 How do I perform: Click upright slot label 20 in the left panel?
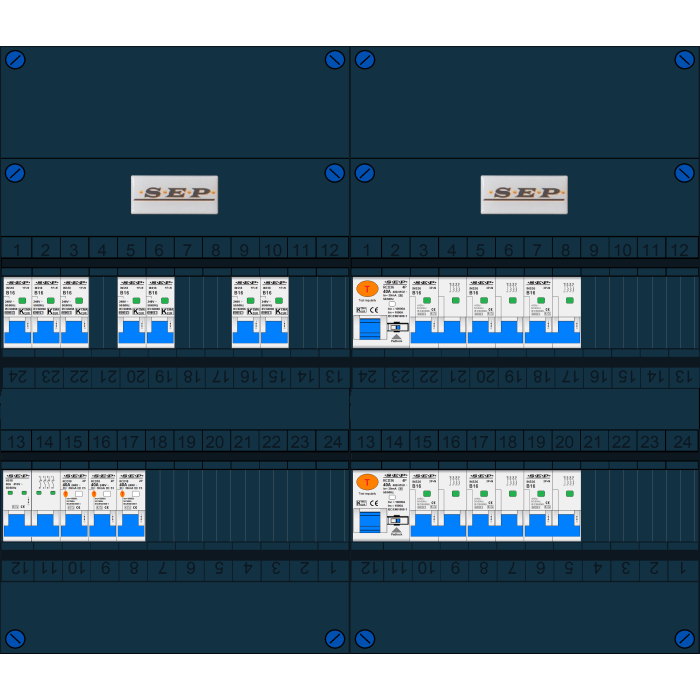click(215, 442)
